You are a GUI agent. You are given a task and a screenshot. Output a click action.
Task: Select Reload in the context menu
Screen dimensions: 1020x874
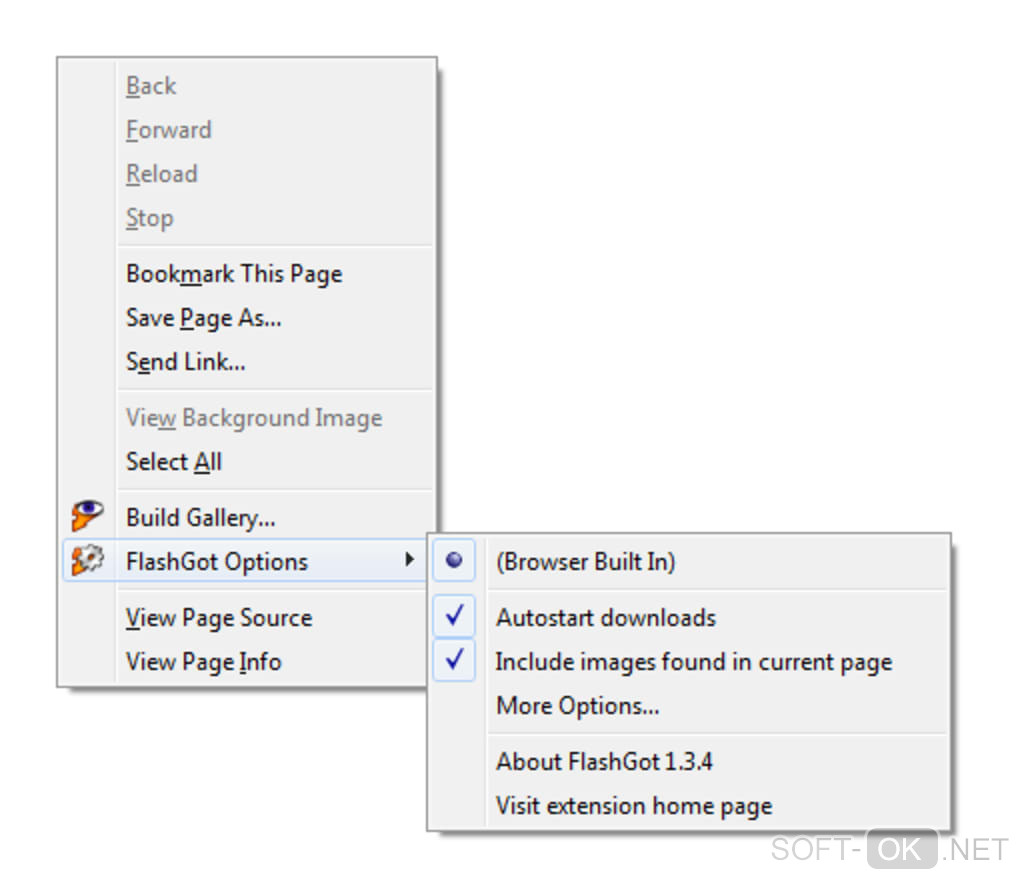(x=162, y=174)
